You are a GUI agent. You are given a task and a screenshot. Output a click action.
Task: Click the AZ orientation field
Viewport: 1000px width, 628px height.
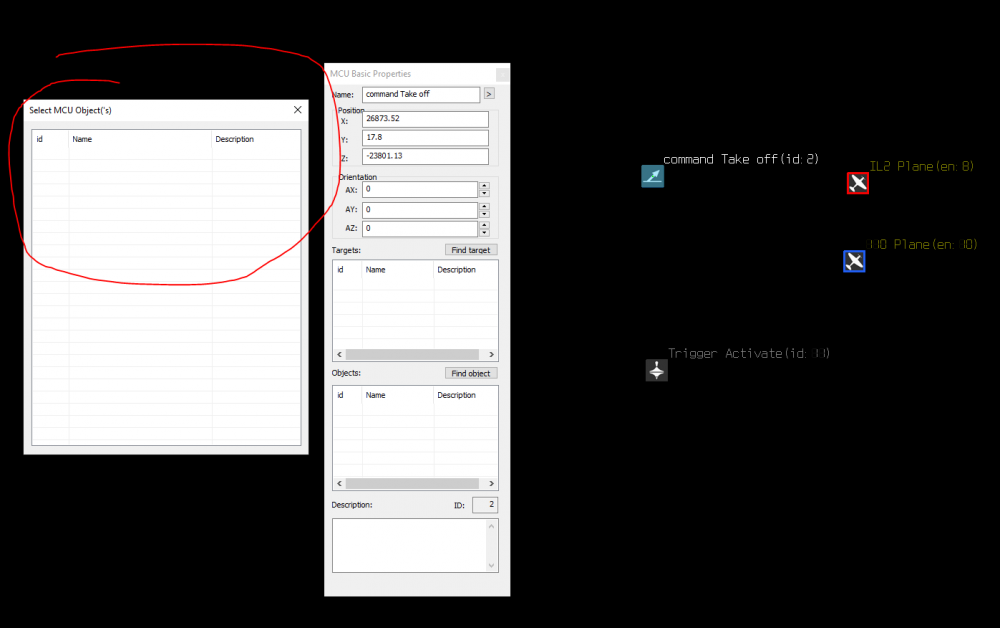pos(420,228)
